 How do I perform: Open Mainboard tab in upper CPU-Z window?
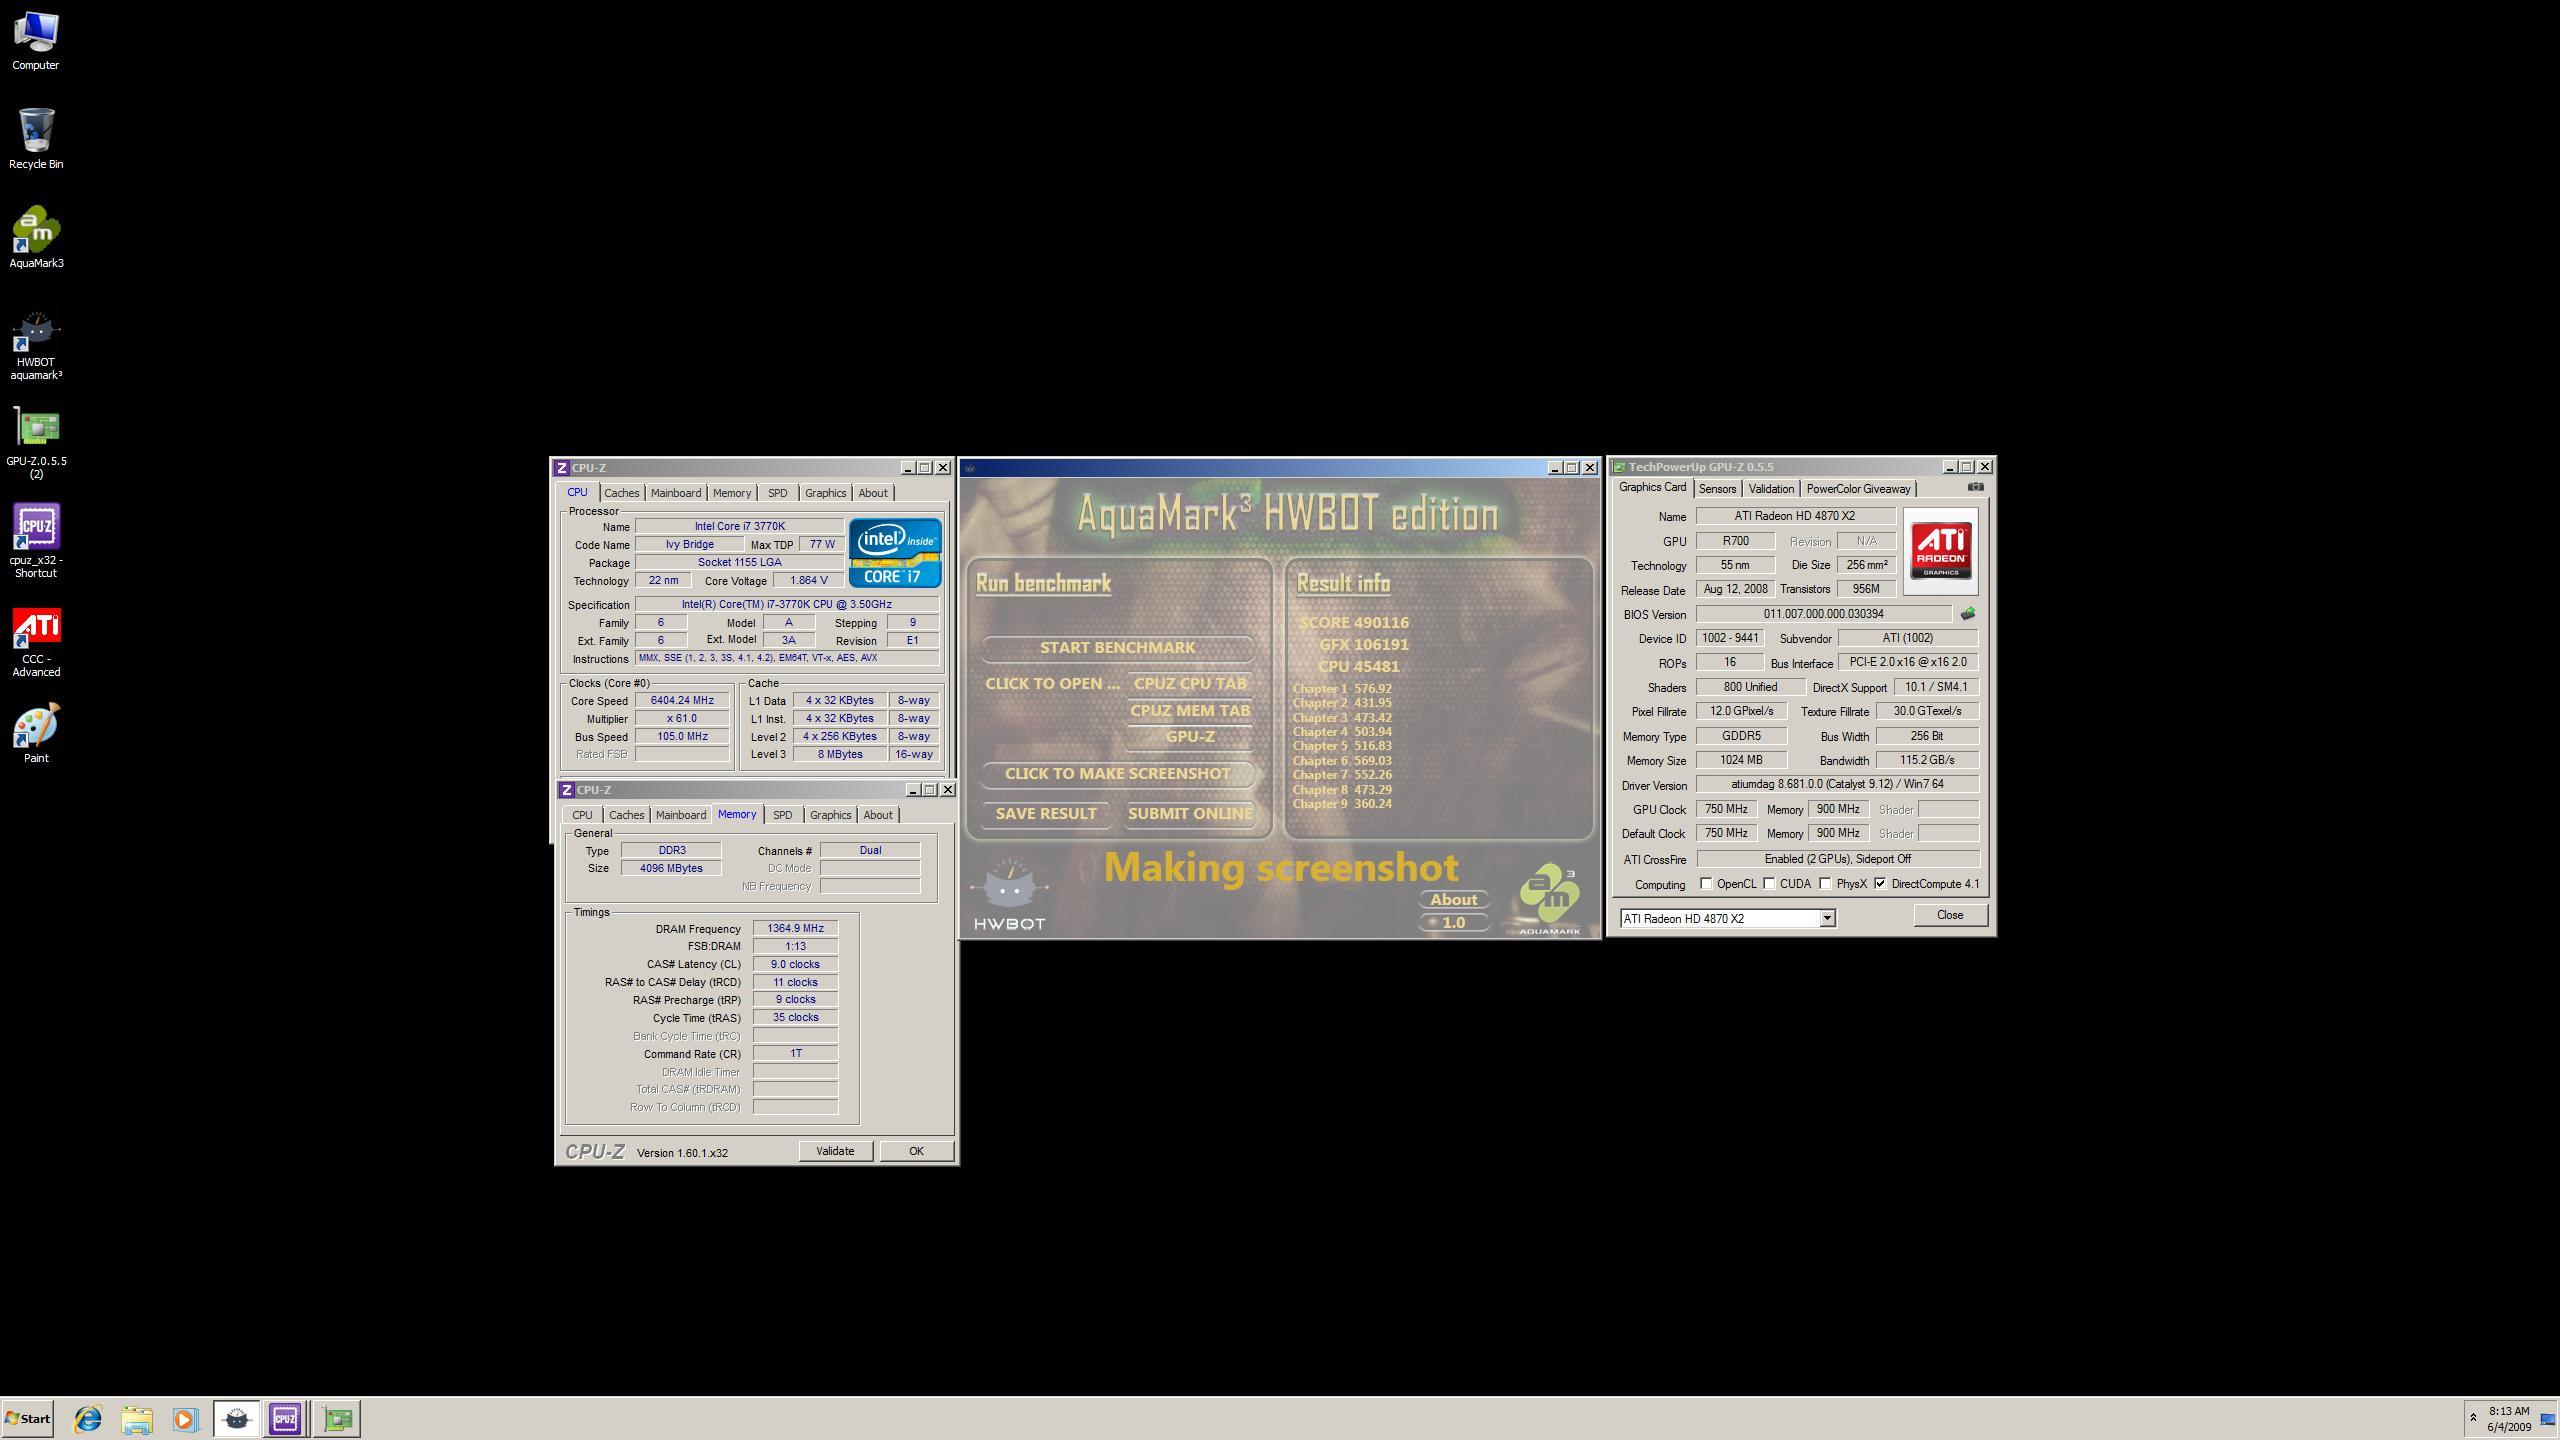click(x=676, y=493)
